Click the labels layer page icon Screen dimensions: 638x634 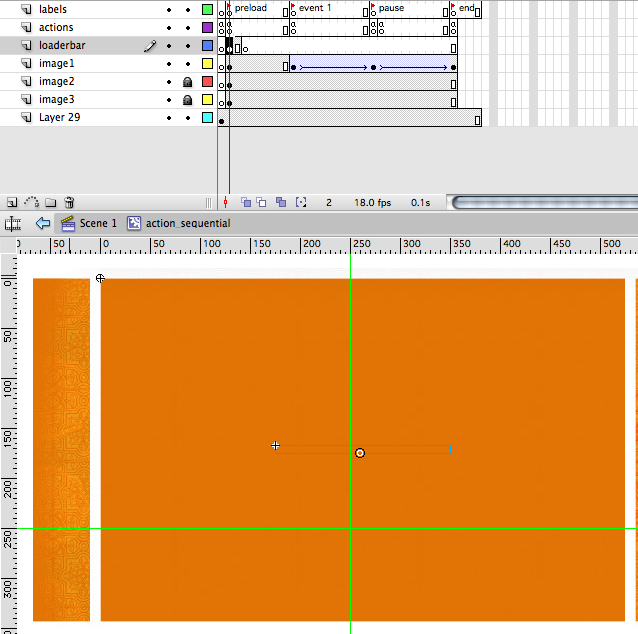26,9
